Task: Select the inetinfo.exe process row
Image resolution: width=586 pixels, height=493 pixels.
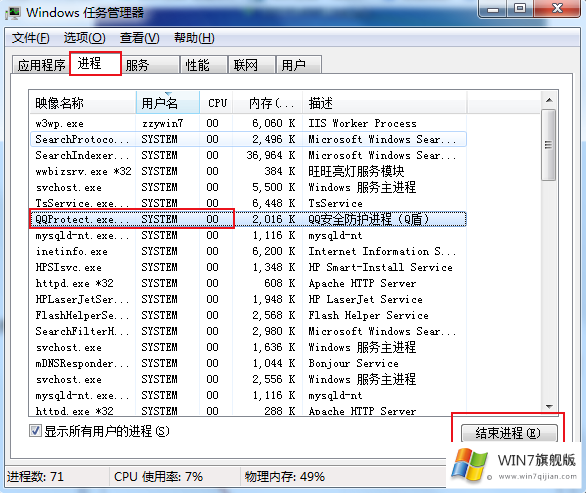Action: pyautogui.click(x=248, y=251)
